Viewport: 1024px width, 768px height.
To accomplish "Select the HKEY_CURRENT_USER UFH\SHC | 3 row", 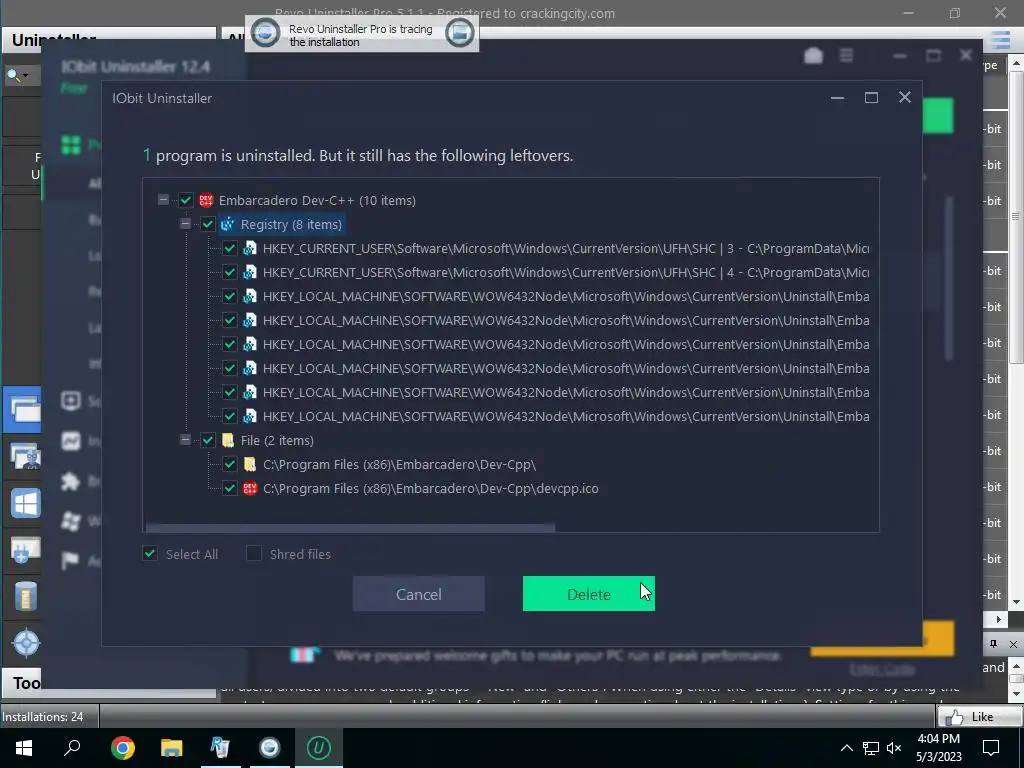I will (566, 249).
